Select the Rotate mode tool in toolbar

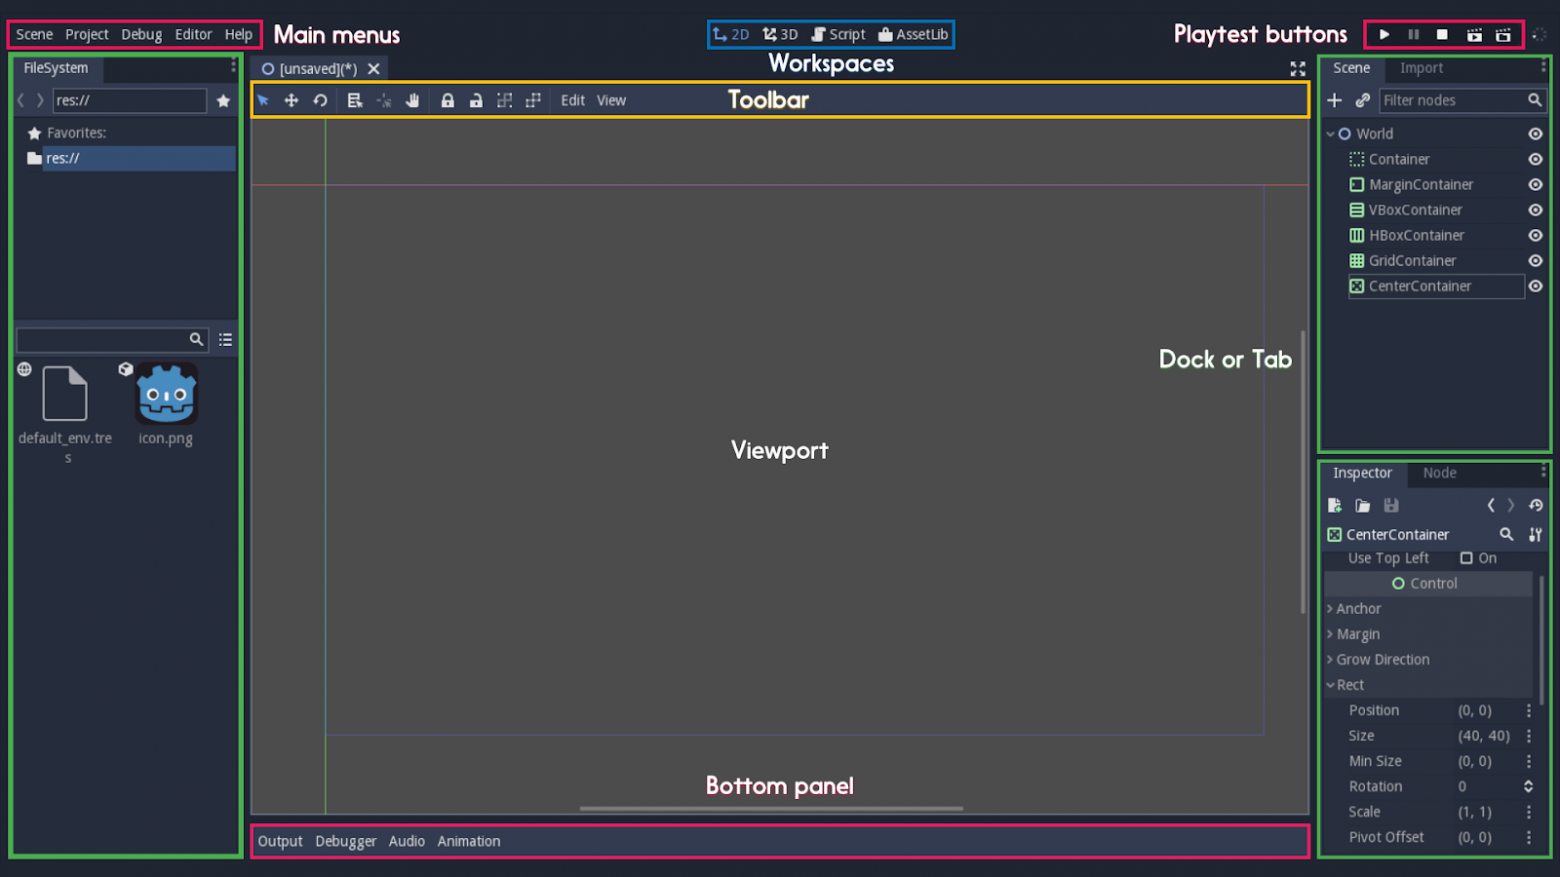320,100
